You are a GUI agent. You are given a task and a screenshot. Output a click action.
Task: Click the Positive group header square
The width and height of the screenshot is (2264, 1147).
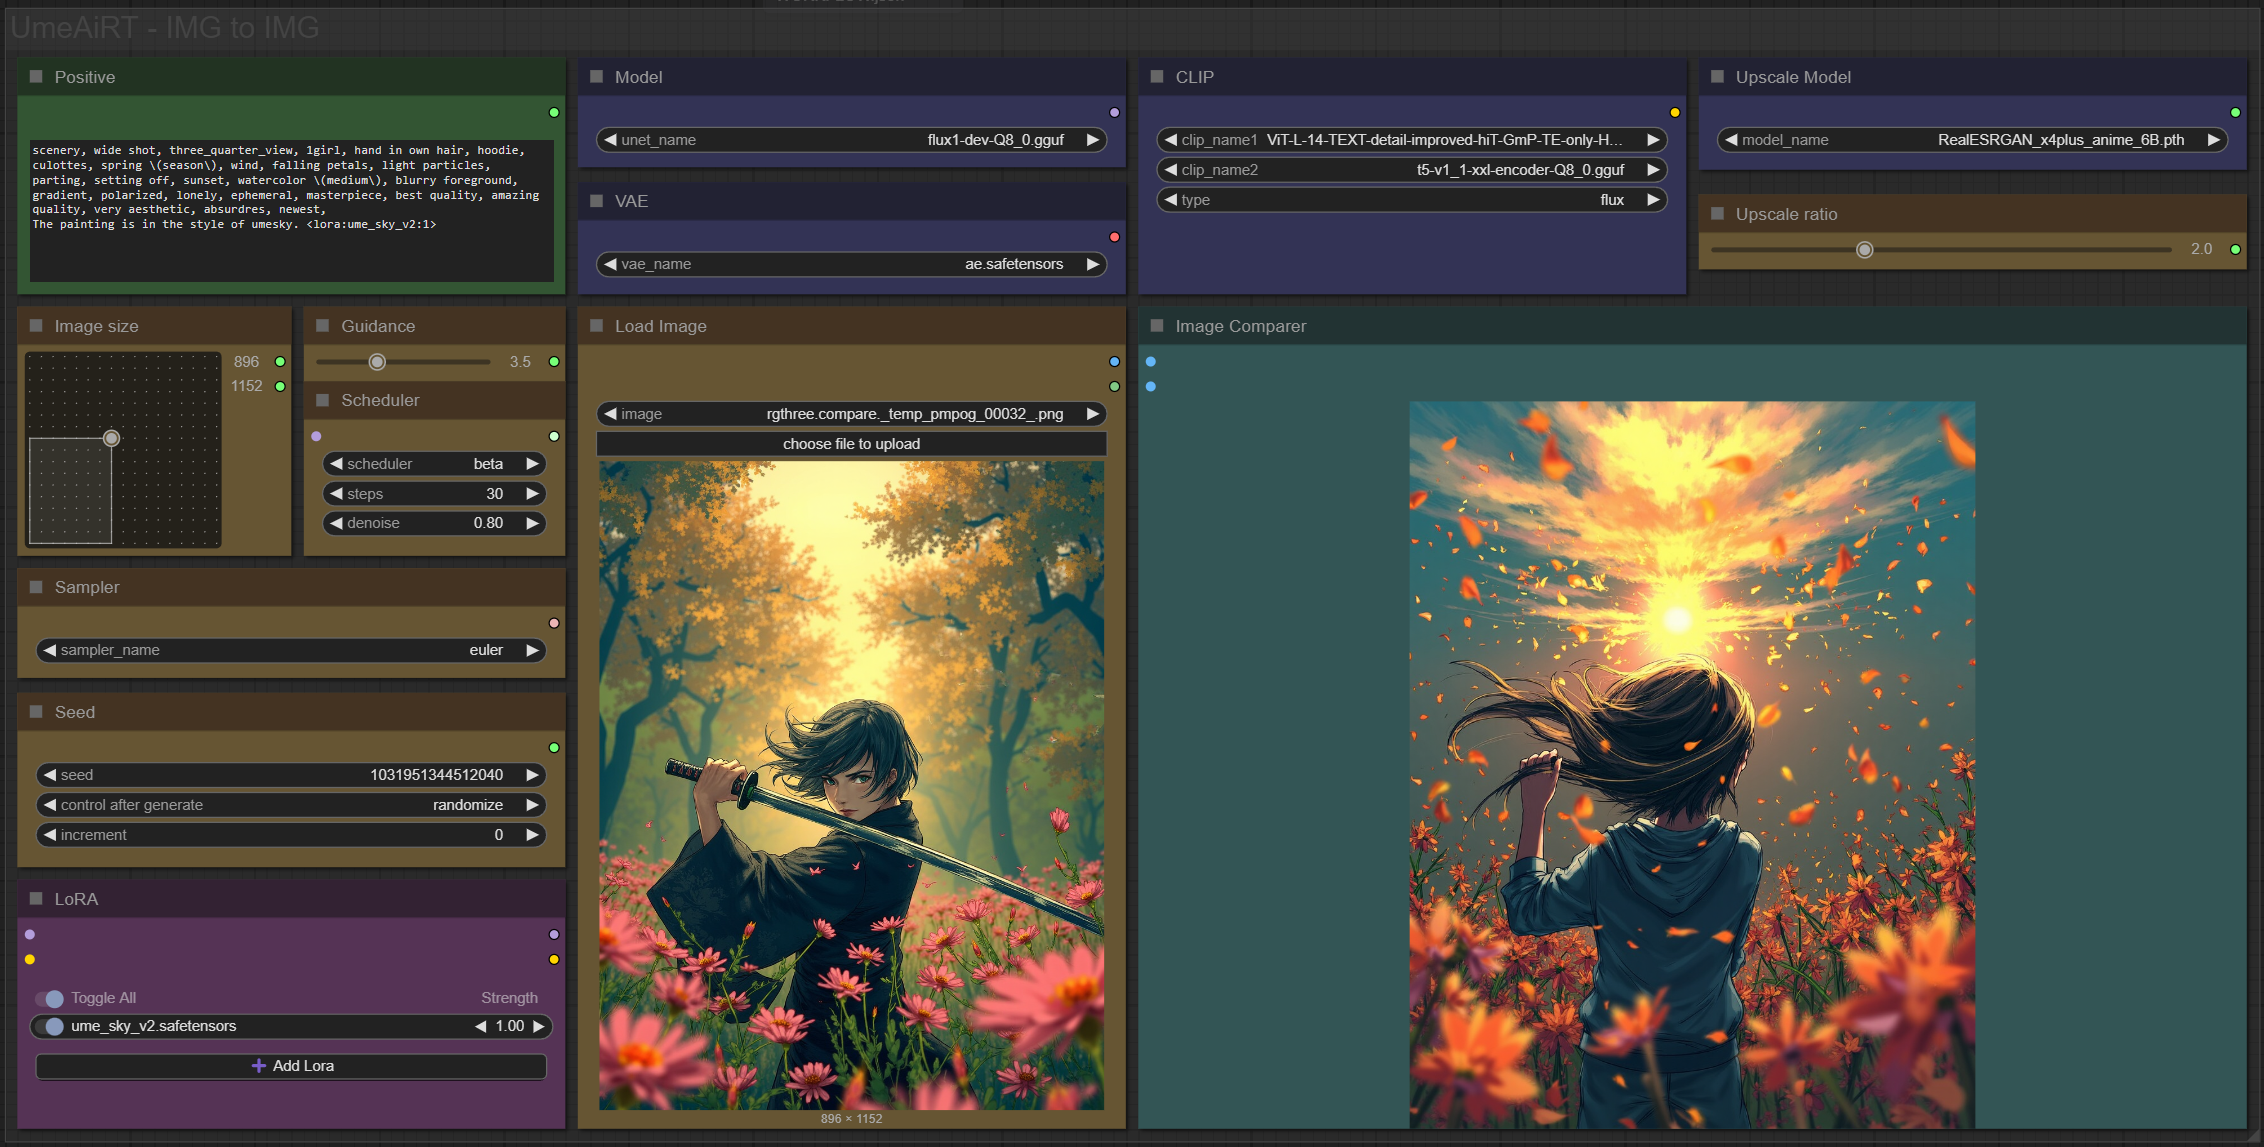(36, 77)
